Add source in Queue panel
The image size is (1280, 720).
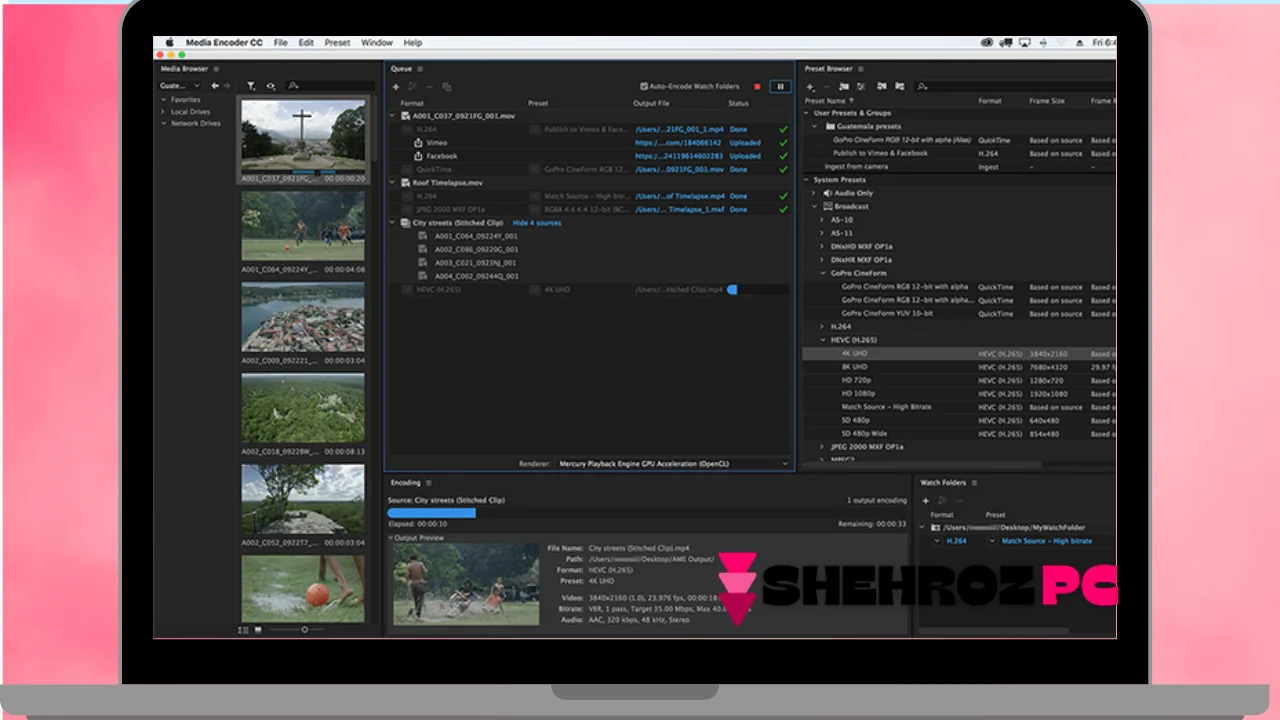point(396,87)
